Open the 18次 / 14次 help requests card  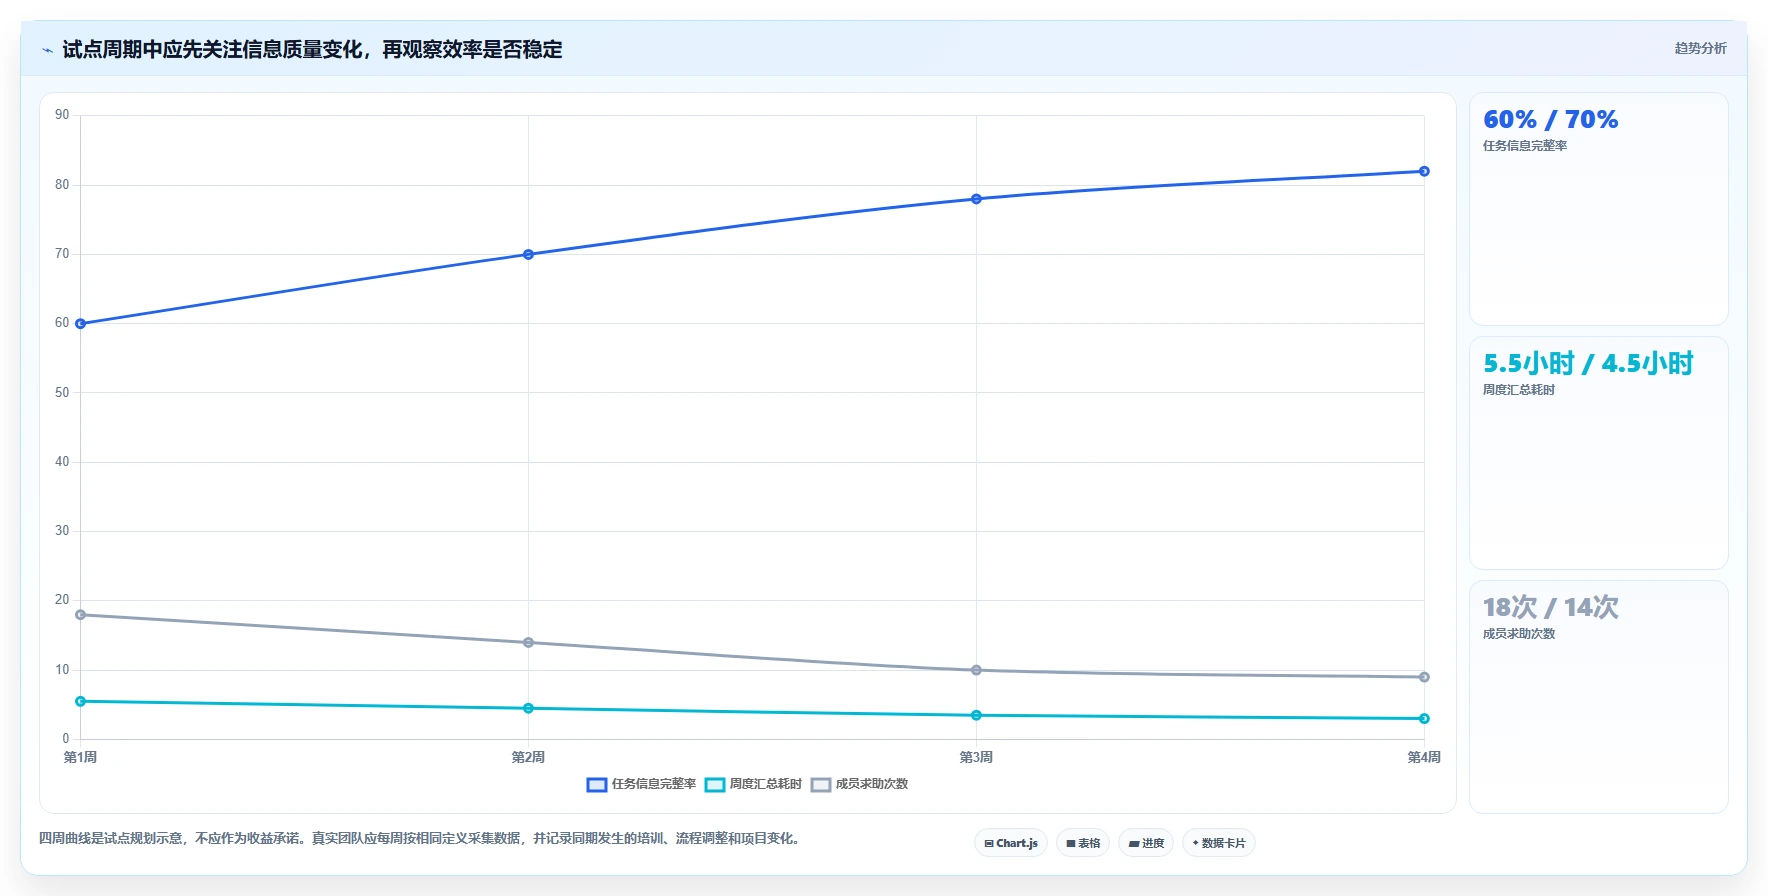pyautogui.click(x=1598, y=697)
